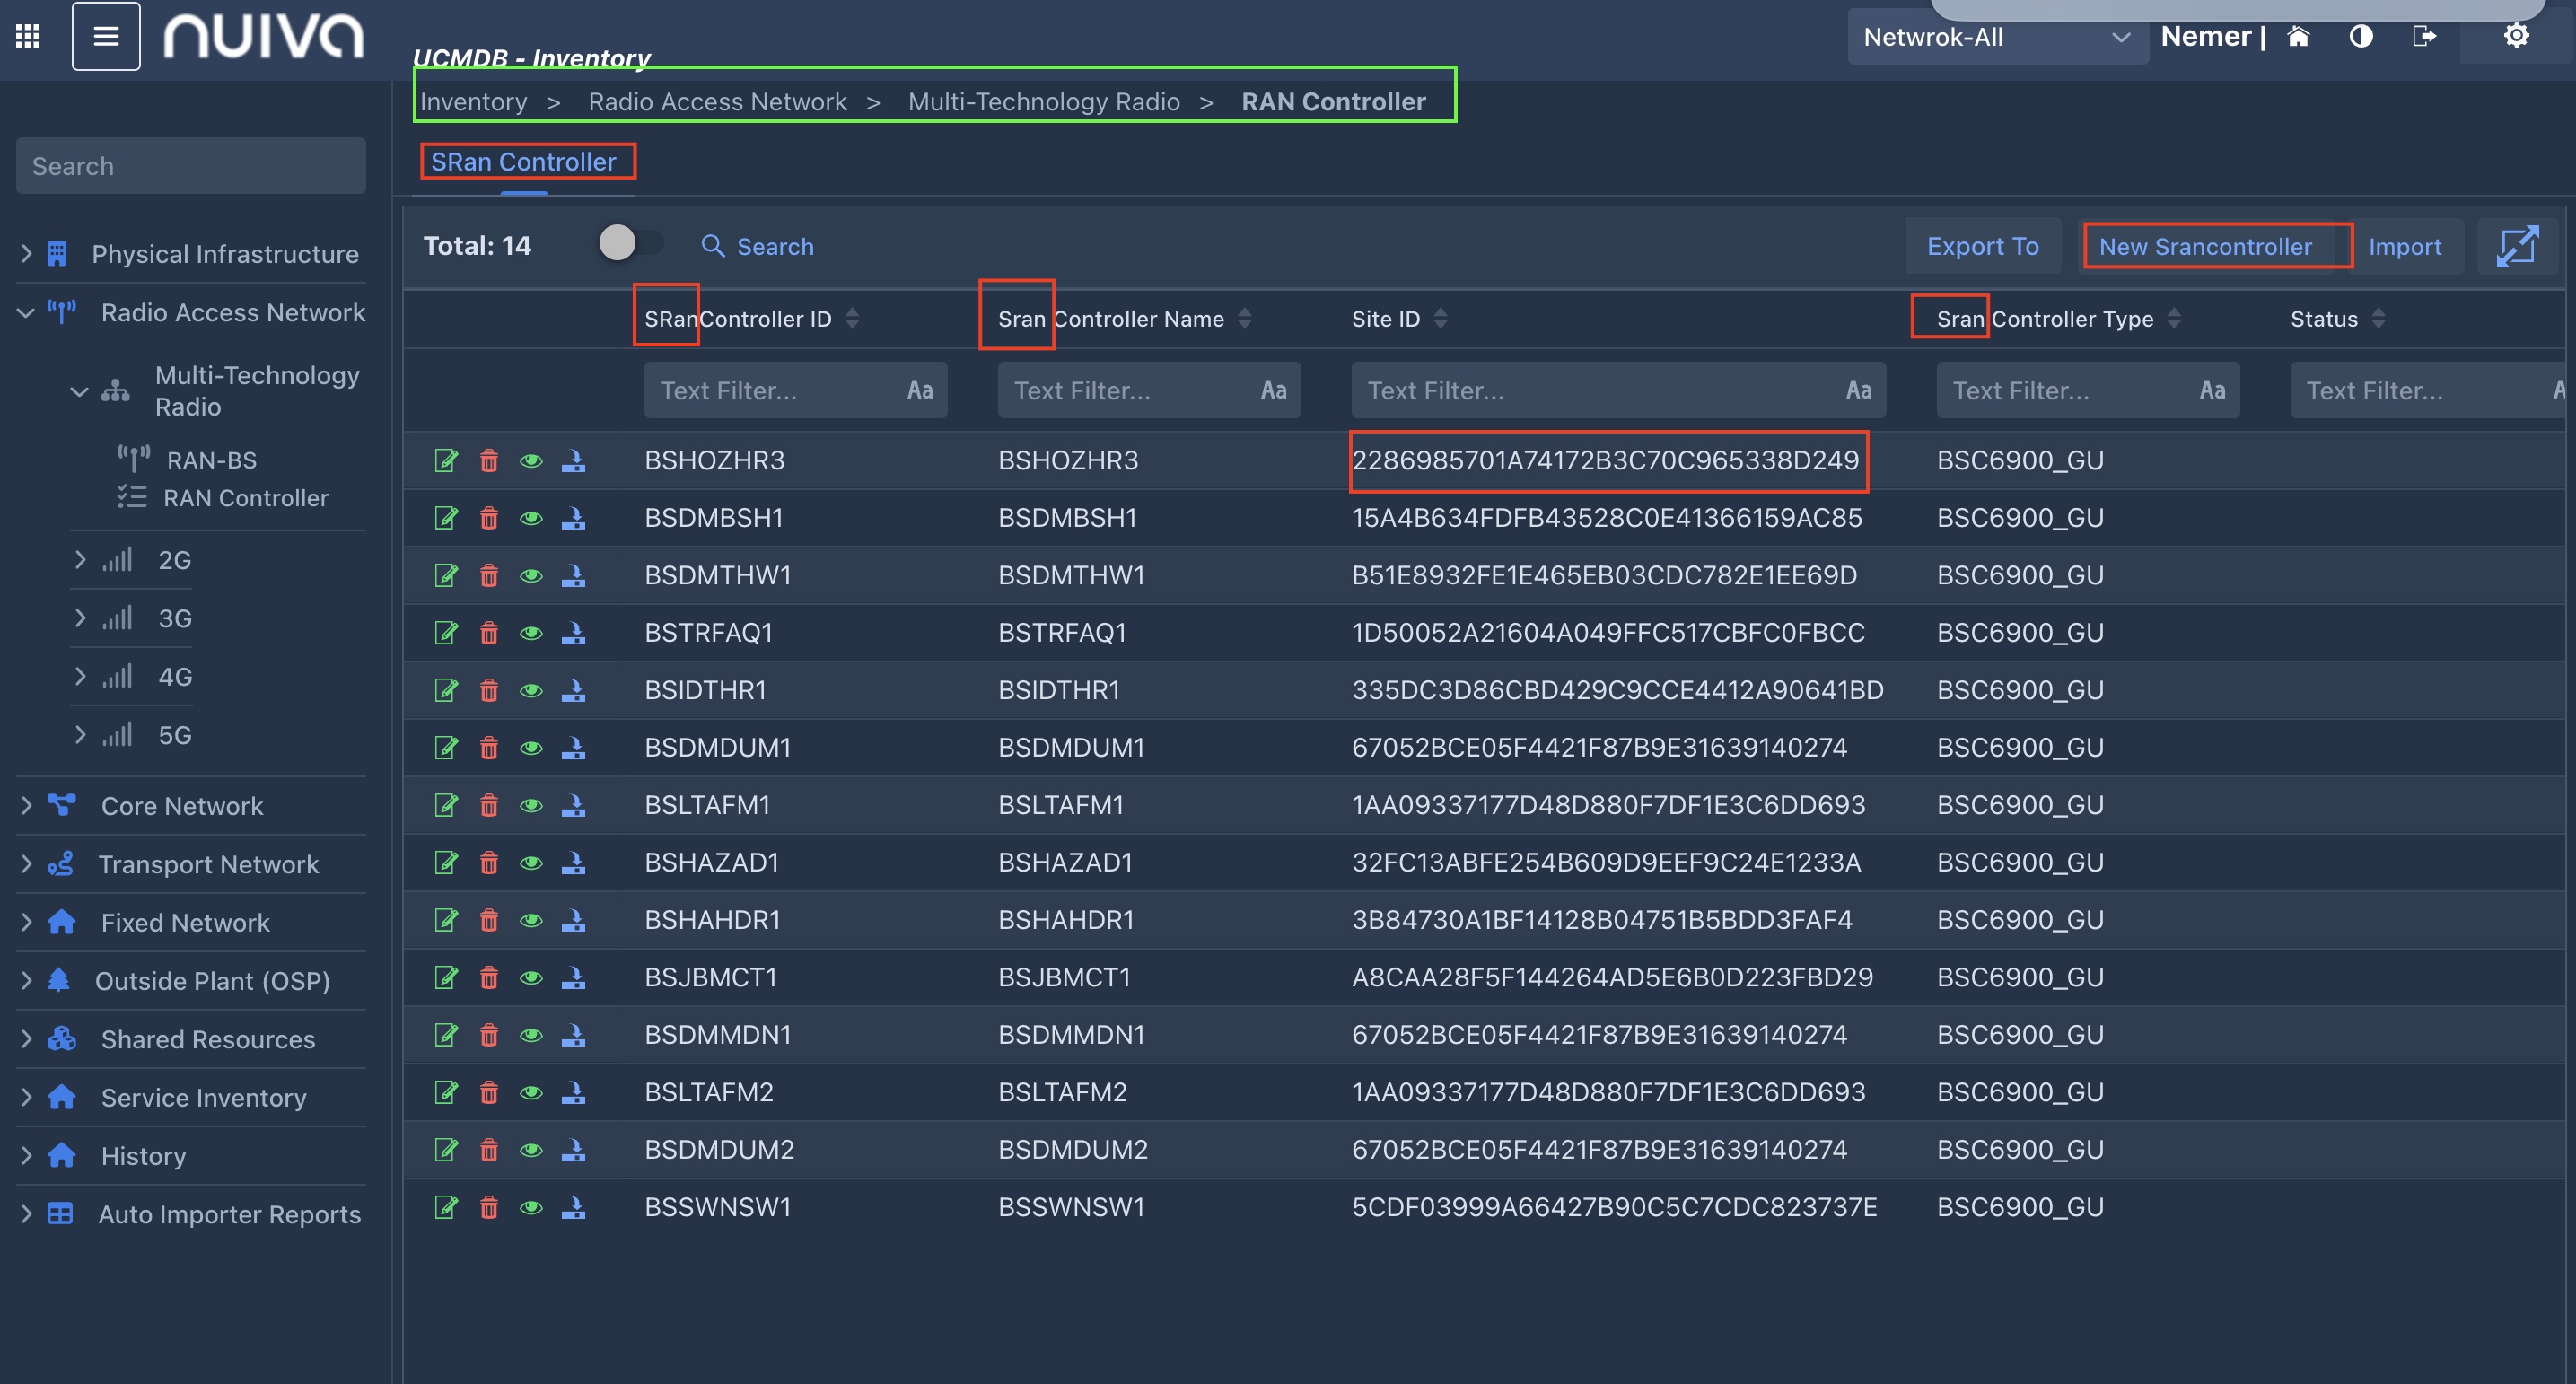The height and width of the screenshot is (1384, 2576).
Task: Click the home icon in header
Action: [2299, 37]
